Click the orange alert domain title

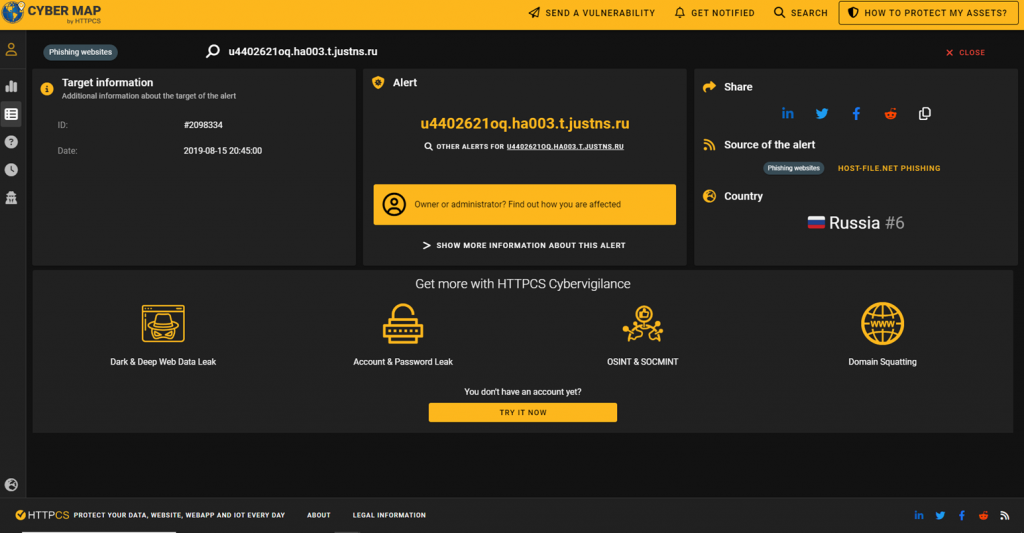(x=524, y=123)
